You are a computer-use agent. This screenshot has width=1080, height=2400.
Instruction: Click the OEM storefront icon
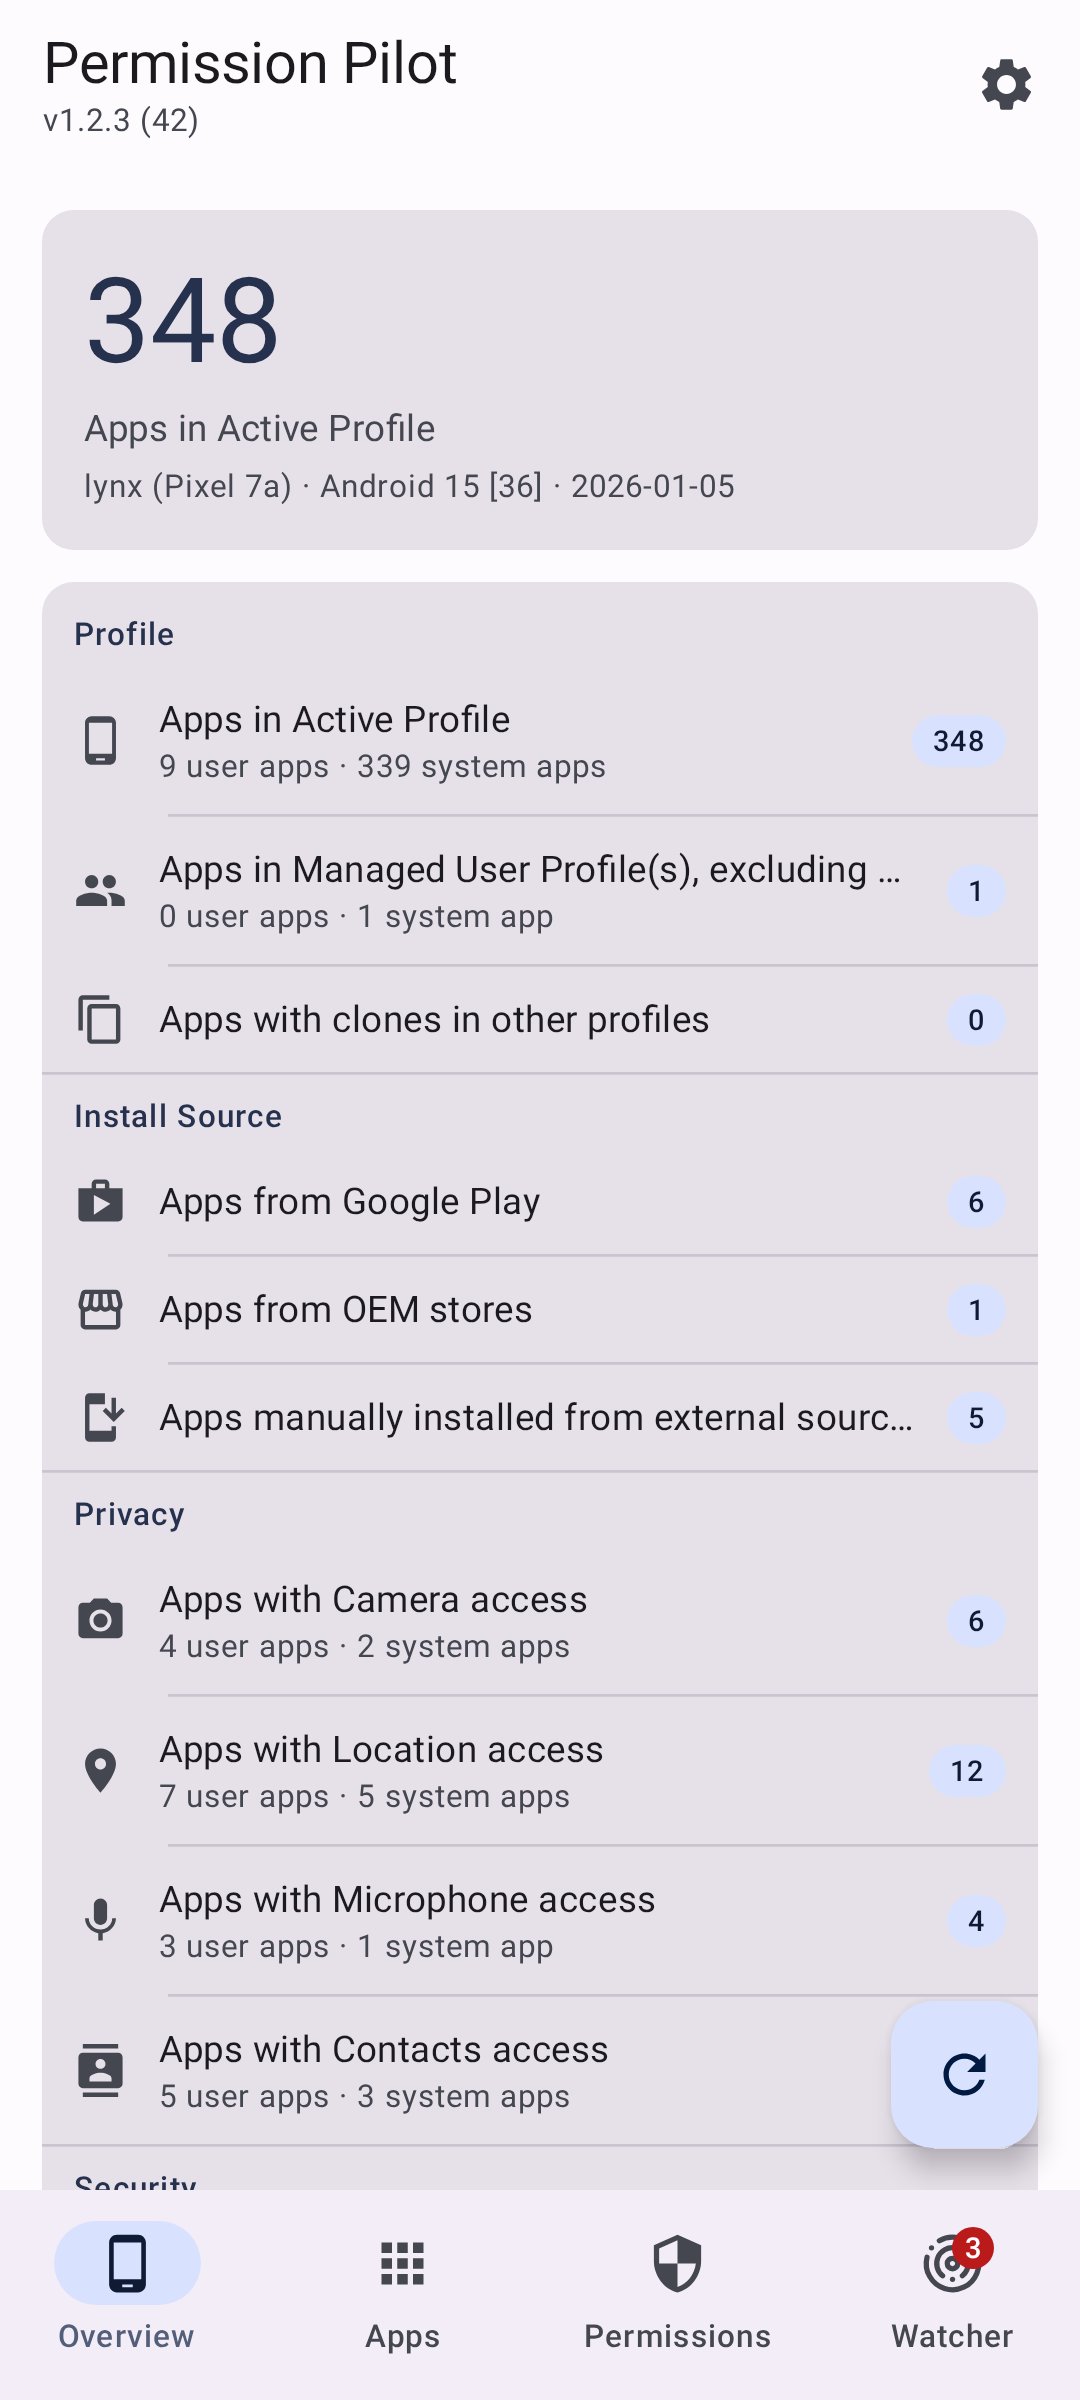[x=100, y=1310]
